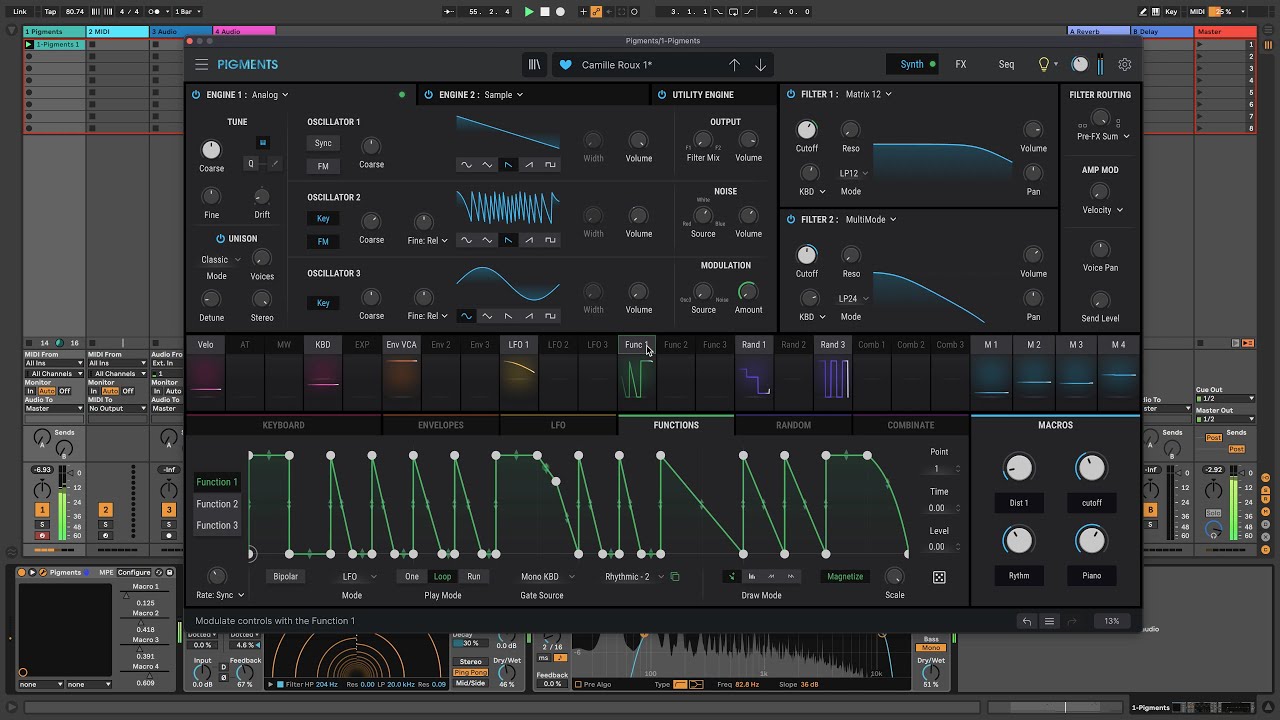Start playback in Ableton transport
Screen dimensions: 1280x720
(x=529, y=12)
